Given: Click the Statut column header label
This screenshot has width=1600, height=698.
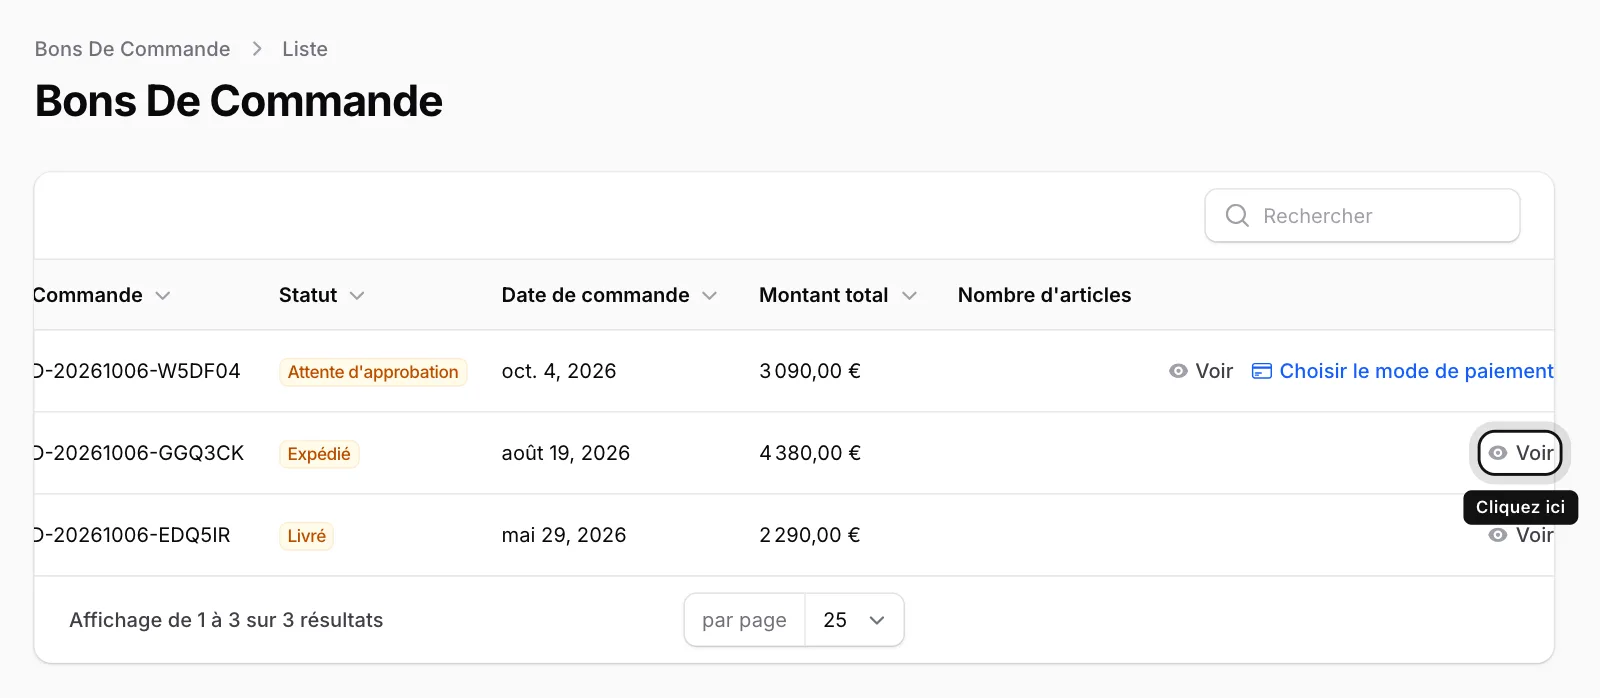Looking at the screenshot, I should click(308, 295).
